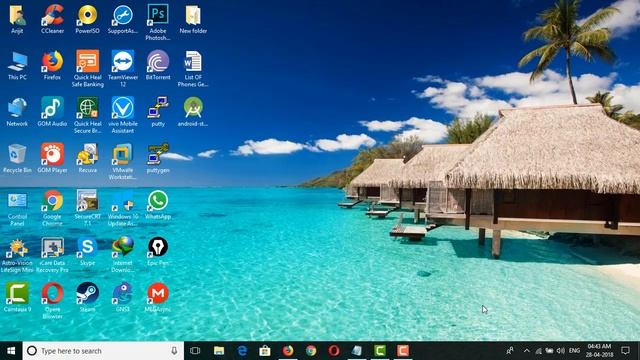Activate the search box microphone

coord(174,351)
